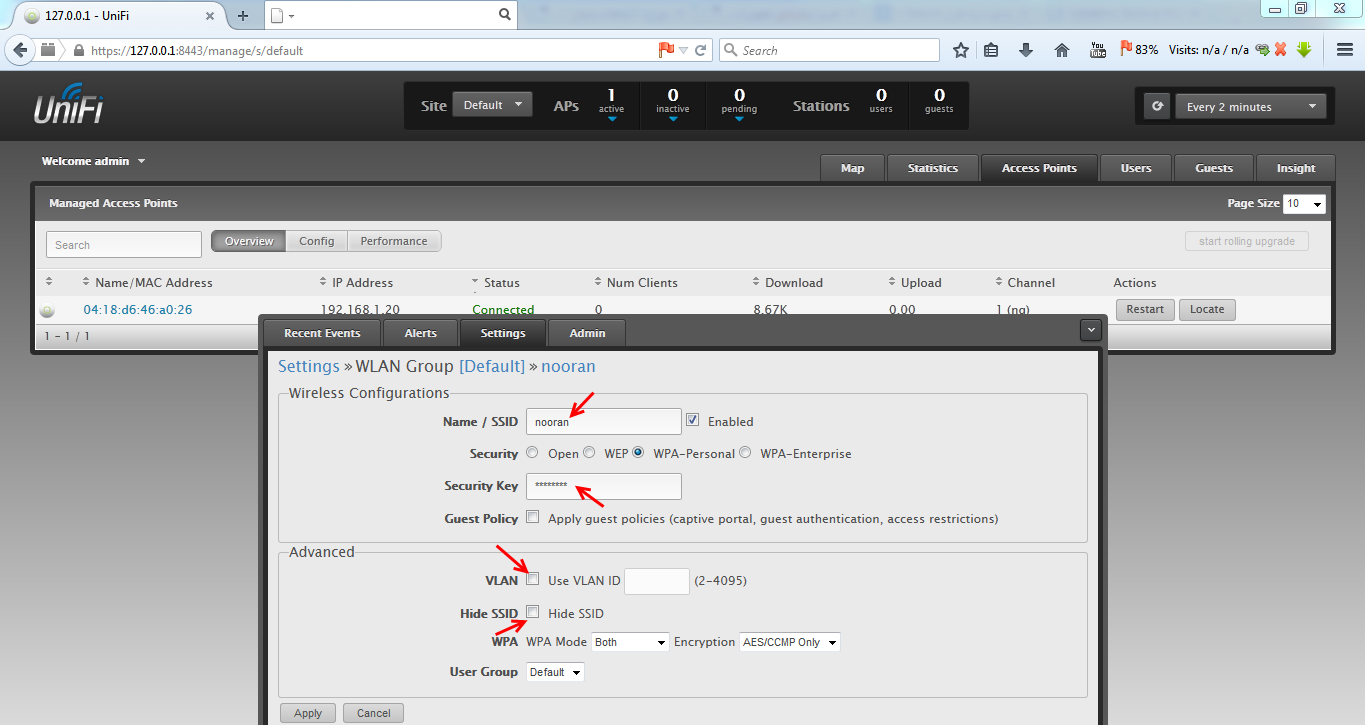Open the User Group dropdown
The height and width of the screenshot is (725, 1365).
pyautogui.click(x=555, y=672)
